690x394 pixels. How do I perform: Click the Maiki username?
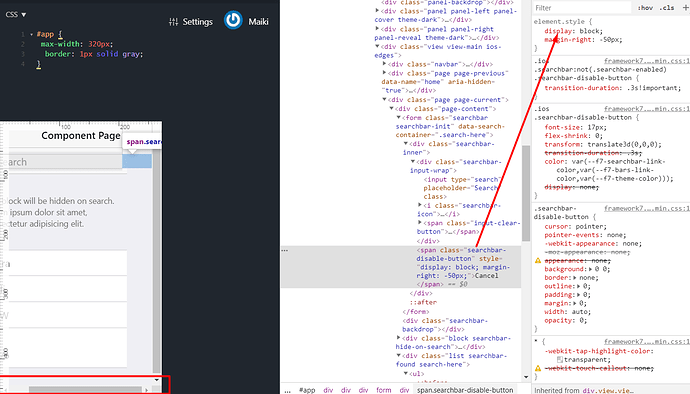click(x=258, y=22)
